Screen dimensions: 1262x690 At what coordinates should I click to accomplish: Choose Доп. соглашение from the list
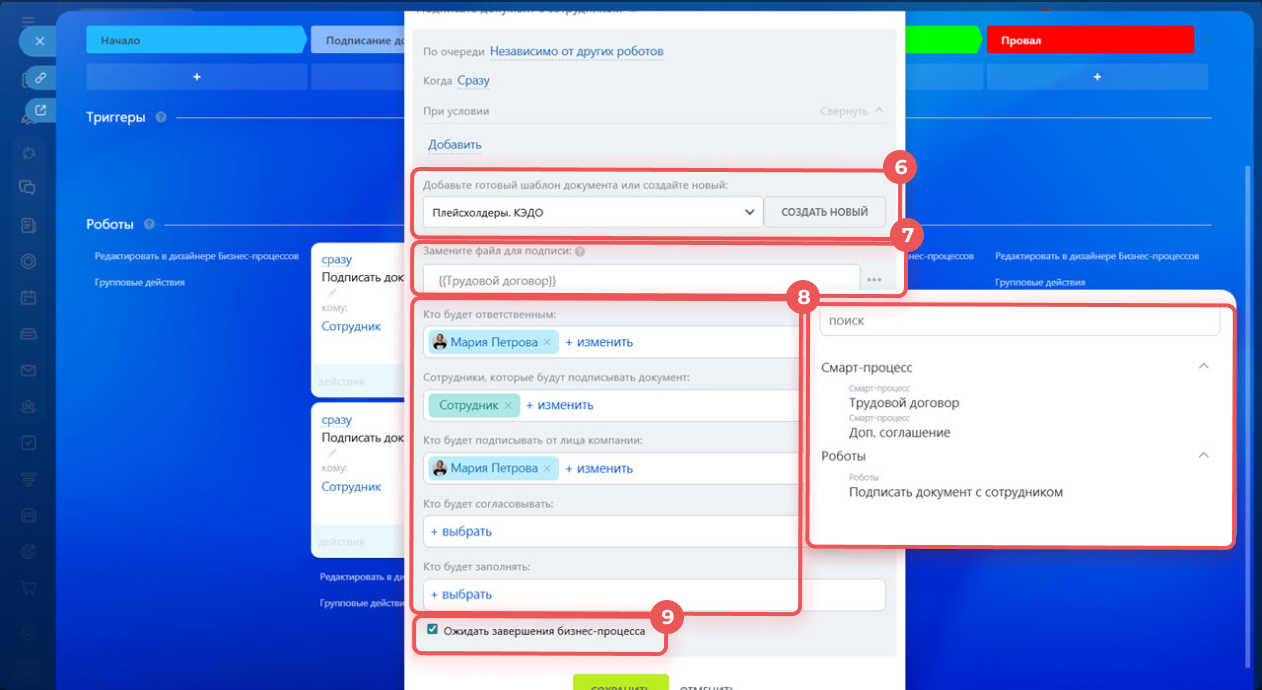coord(899,433)
